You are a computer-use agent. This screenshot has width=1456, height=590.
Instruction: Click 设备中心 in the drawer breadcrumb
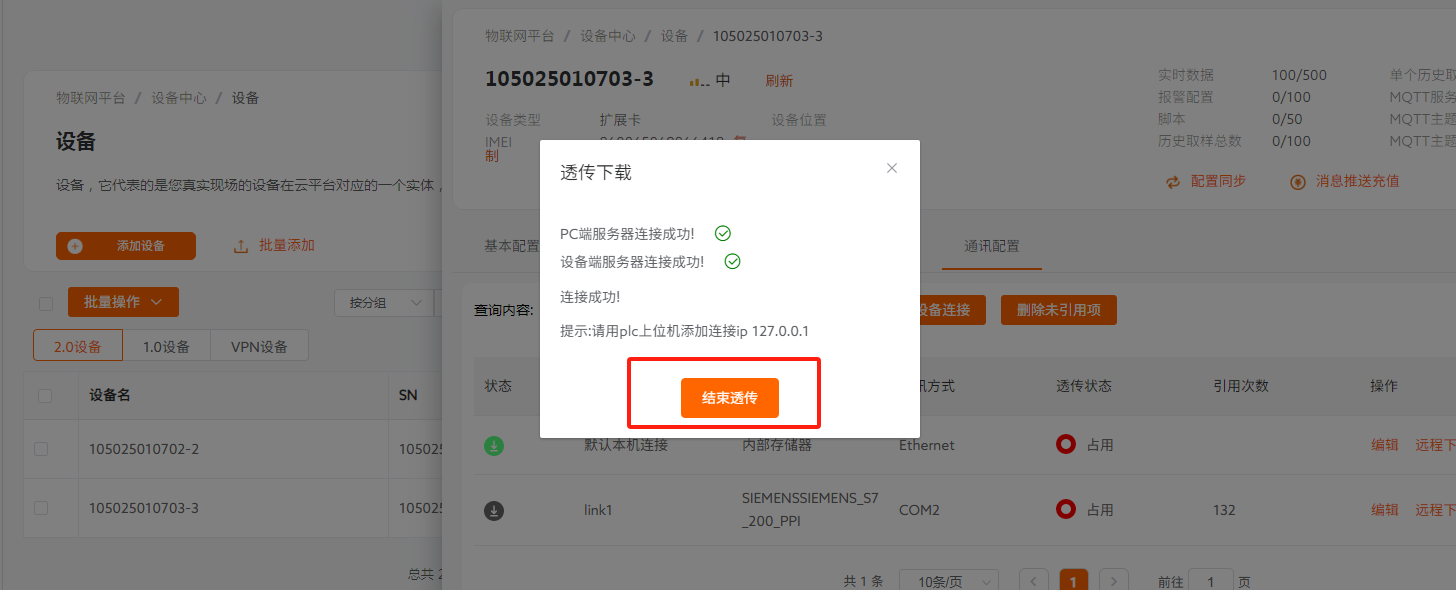point(607,36)
